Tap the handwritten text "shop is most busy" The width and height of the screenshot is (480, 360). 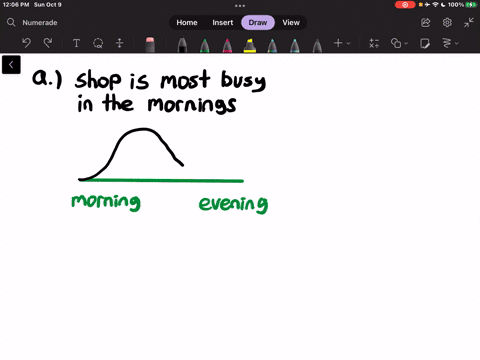[x=170, y=80]
